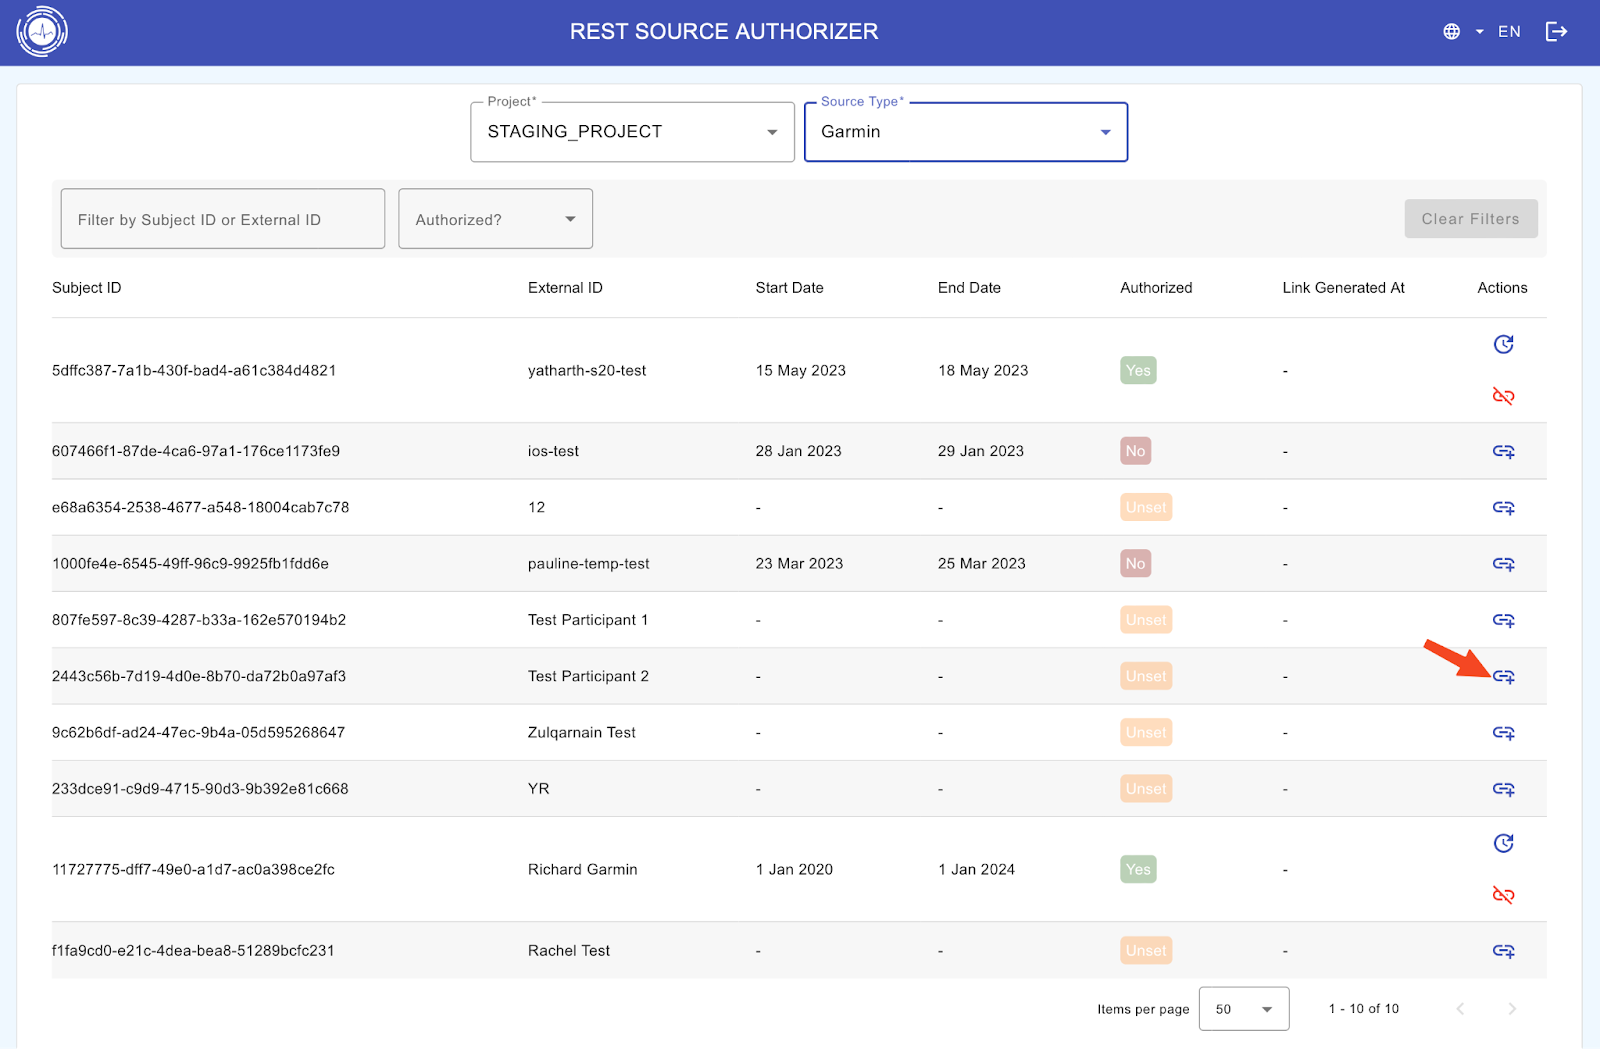Generate authorization link for ios-test
The width and height of the screenshot is (1600, 1049).
pos(1503,452)
